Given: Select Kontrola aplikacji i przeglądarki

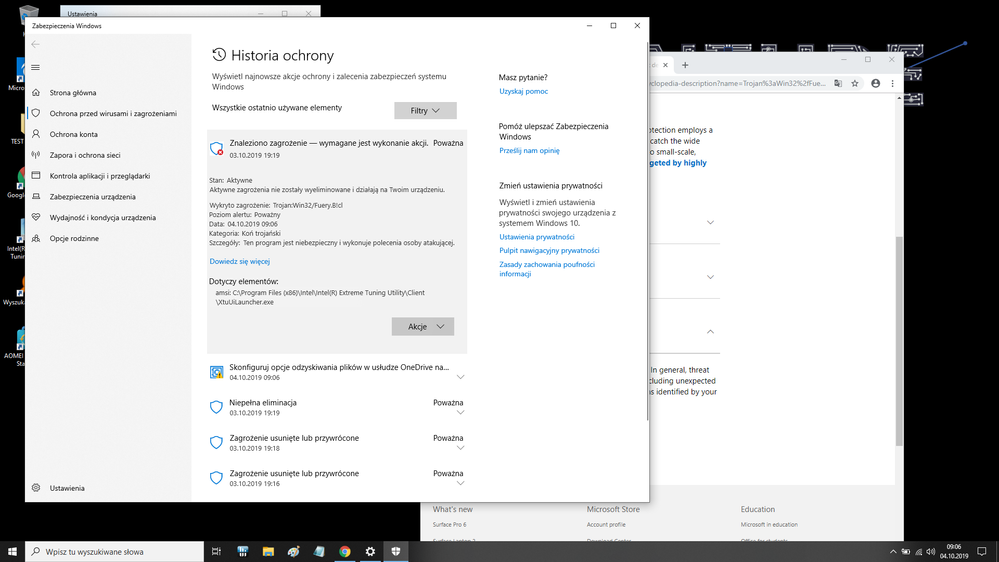Looking at the screenshot, I should (100, 176).
